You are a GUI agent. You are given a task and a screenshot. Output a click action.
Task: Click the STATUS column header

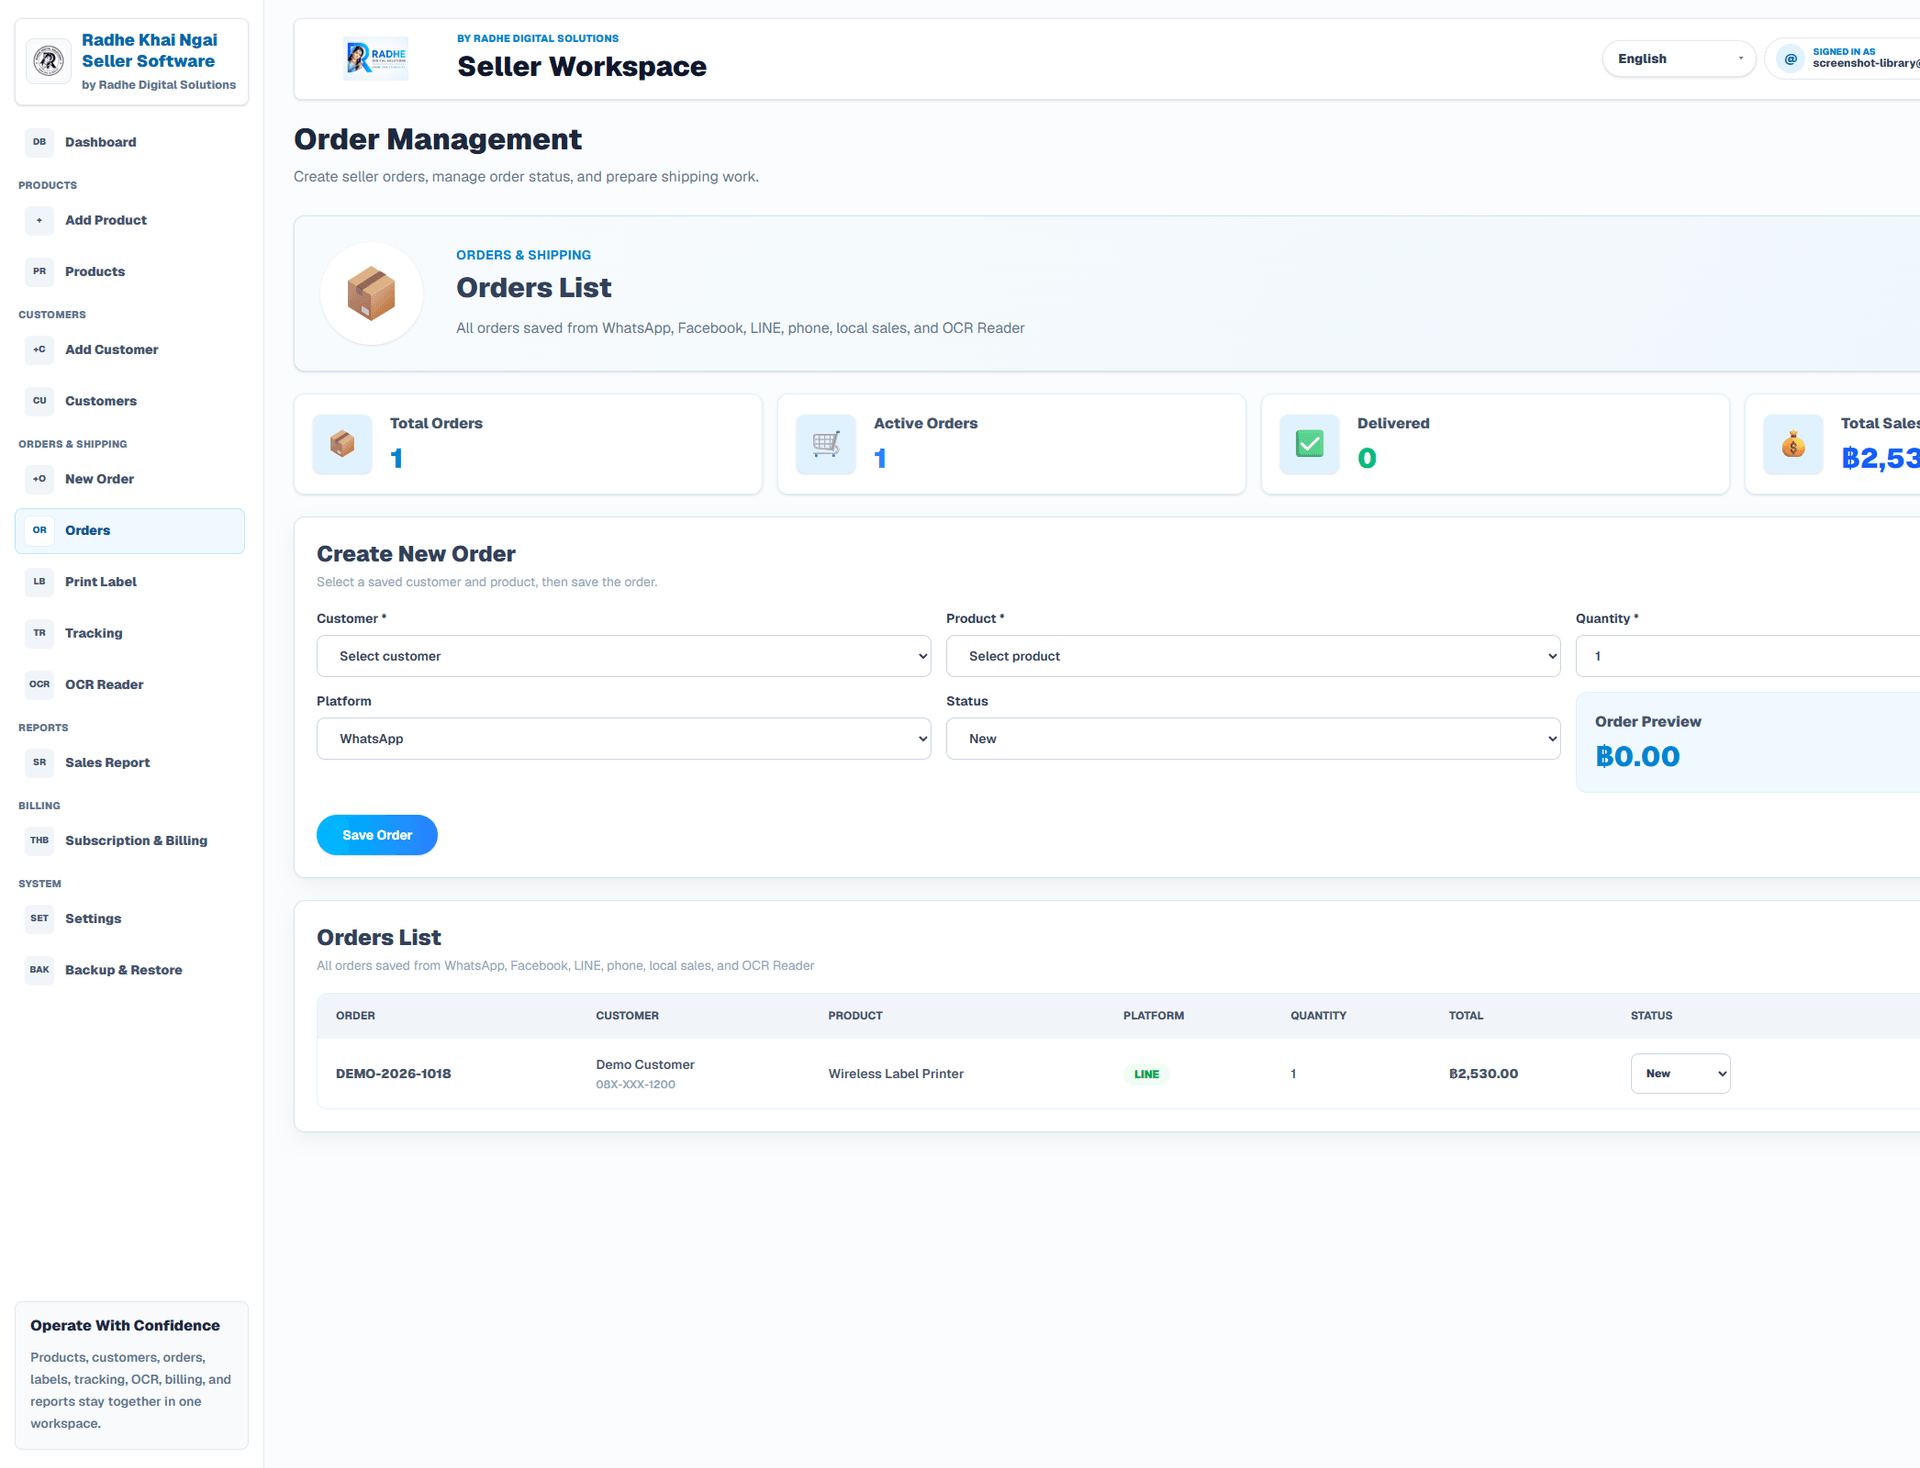coord(1651,1015)
